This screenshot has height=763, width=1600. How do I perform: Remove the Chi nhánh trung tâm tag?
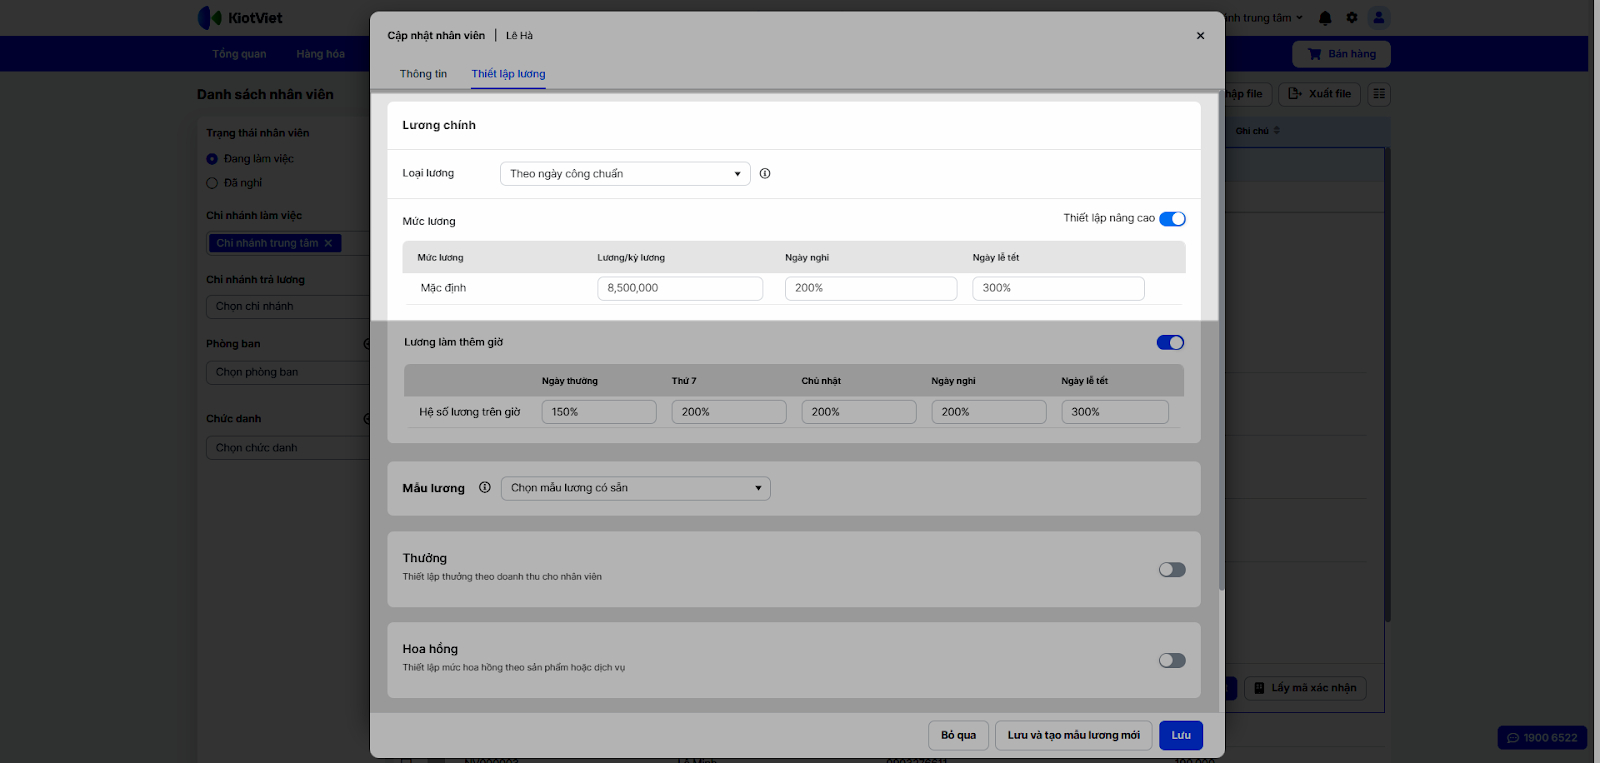click(328, 243)
